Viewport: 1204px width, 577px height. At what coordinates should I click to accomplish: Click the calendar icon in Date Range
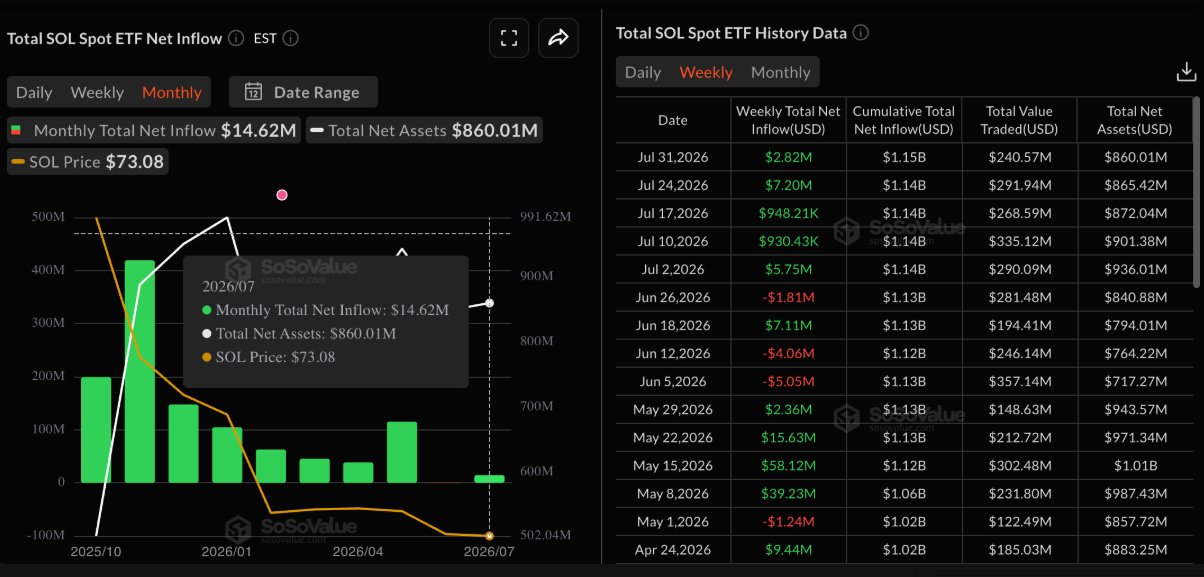[x=254, y=92]
